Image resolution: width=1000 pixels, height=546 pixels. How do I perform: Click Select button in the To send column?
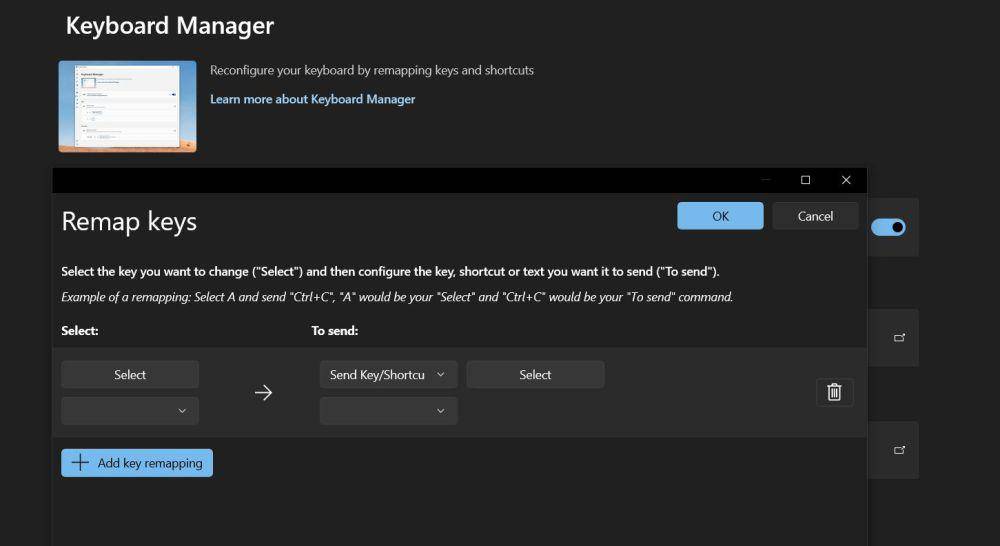(535, 374)
